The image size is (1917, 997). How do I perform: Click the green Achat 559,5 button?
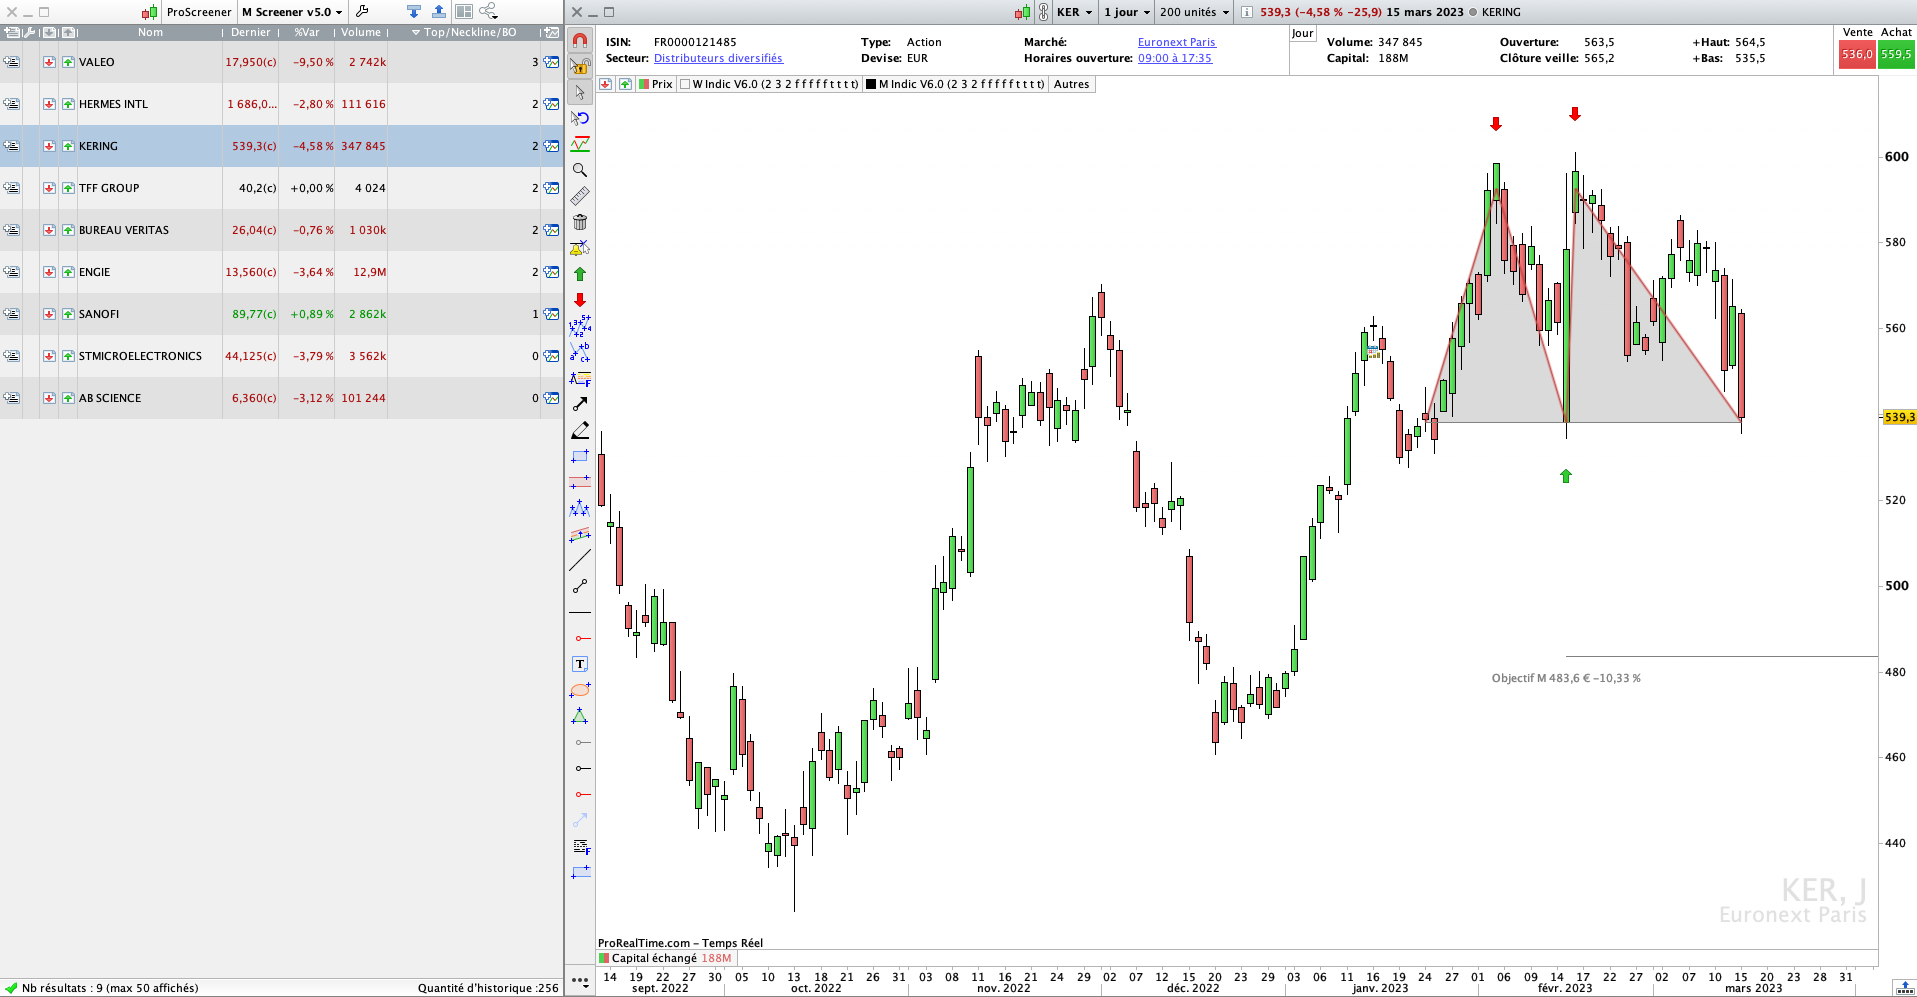tap(1896, 54)
